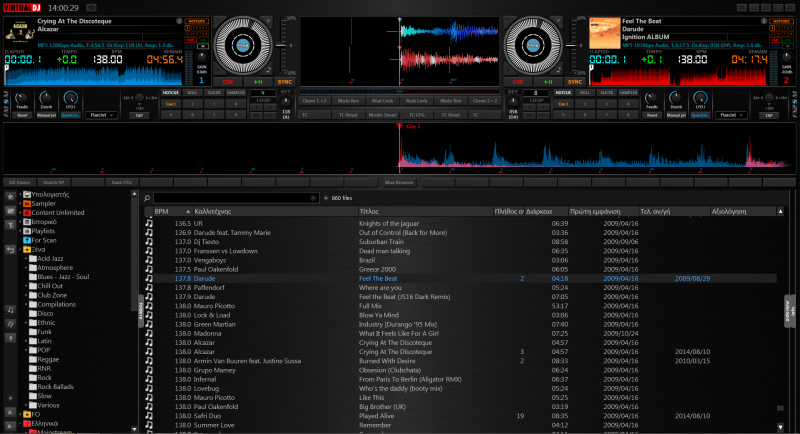Select the HOTCUE pad mode on deck 1
The height and width of the screenshot is (434, 800).
(x=171, y=93)
